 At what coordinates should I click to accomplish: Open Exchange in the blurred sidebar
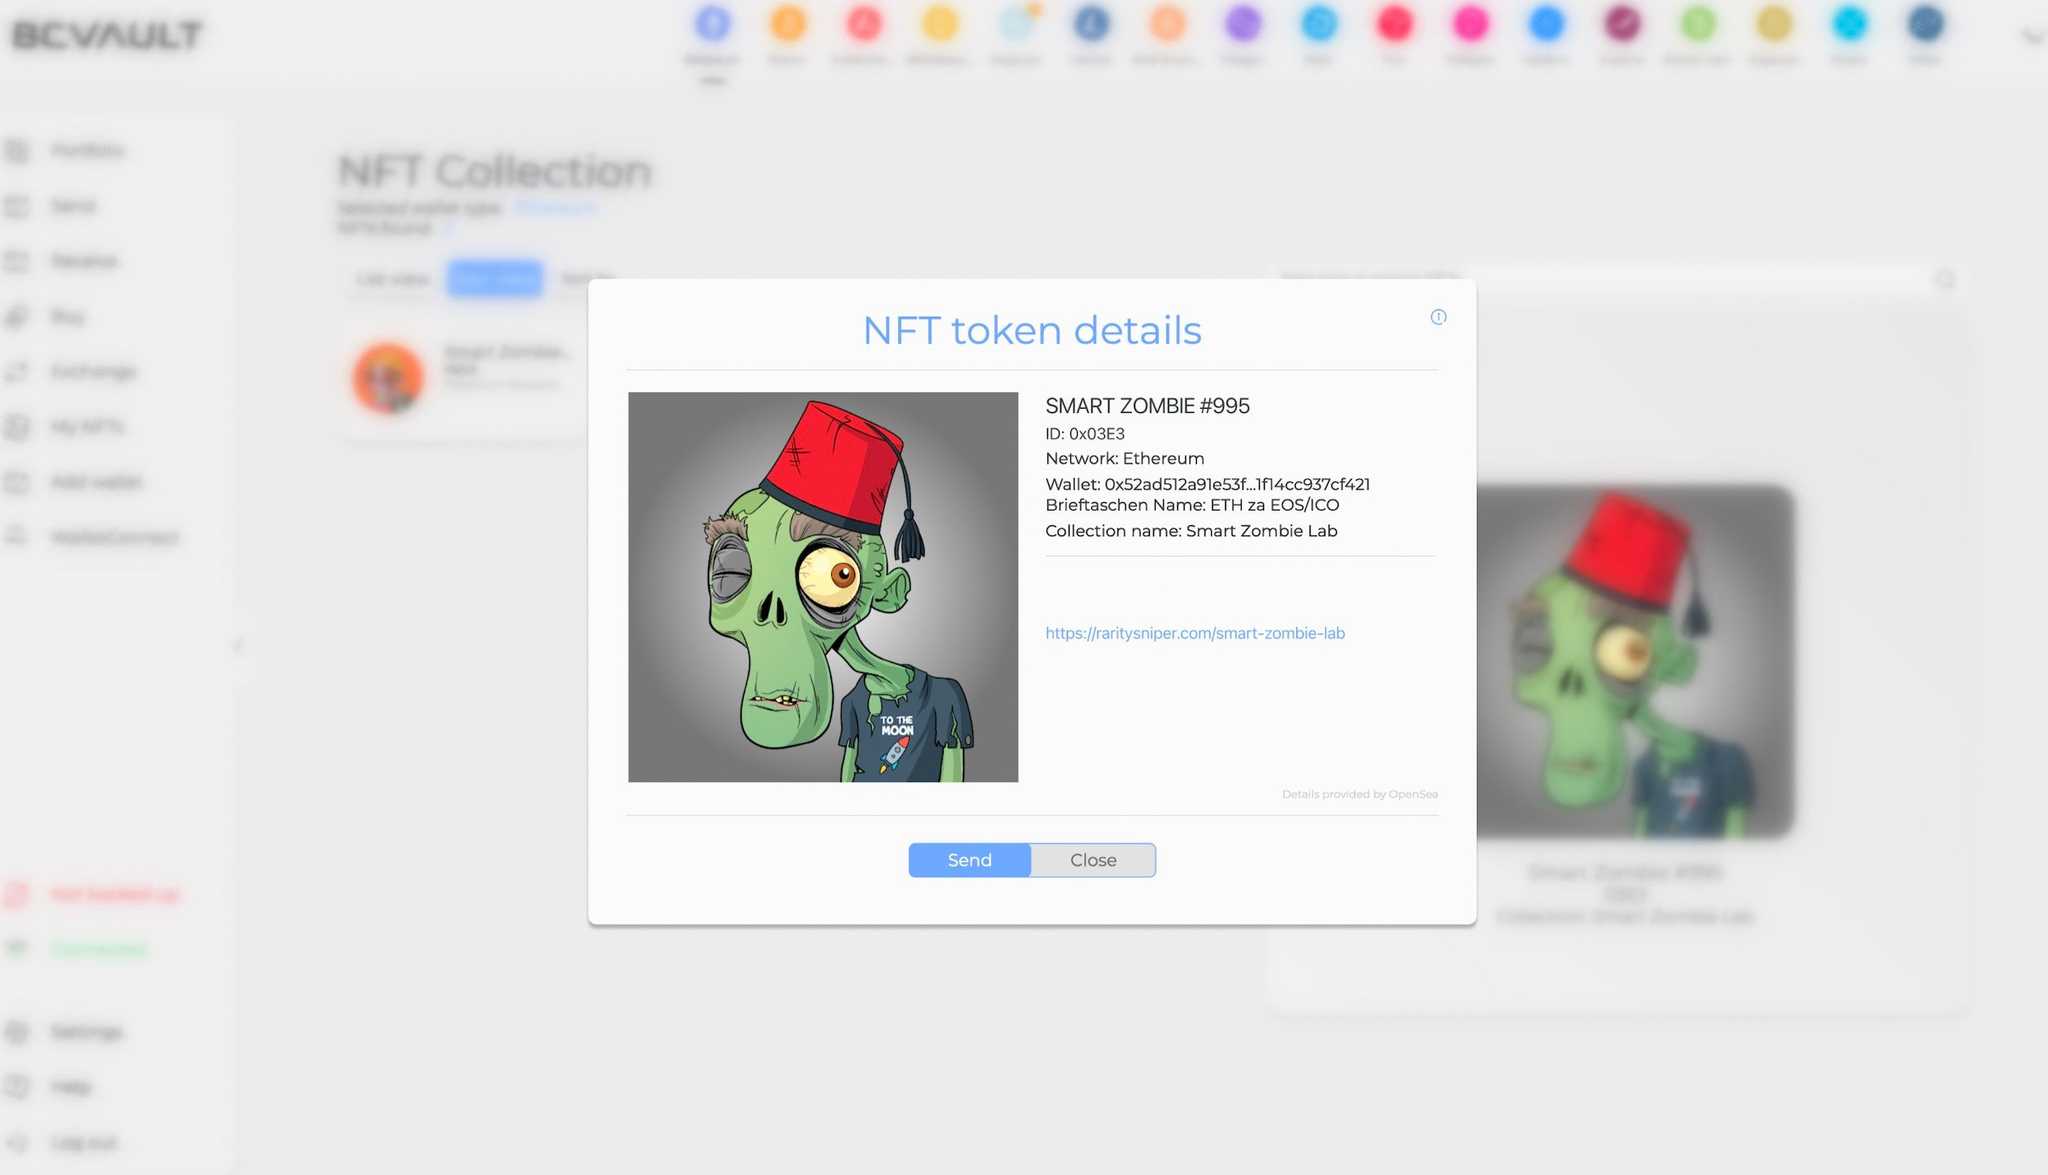point(93,372)
